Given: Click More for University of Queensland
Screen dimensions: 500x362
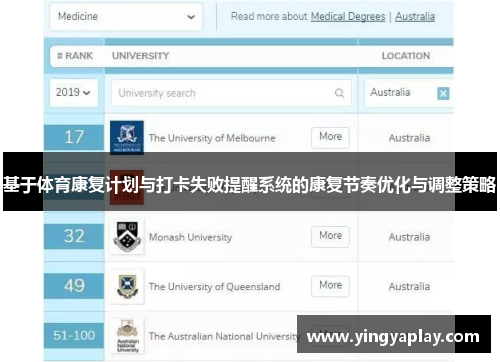Looking at the screenshot, I should 330,286.
